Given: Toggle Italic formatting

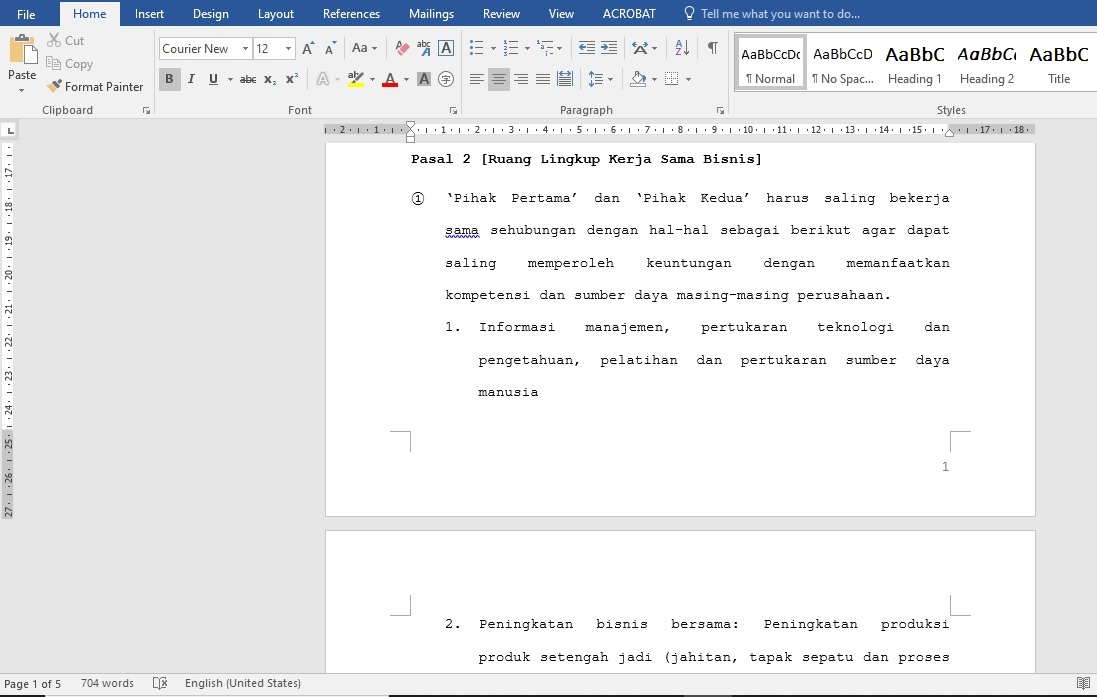Looking at the screenshot, I should [191, 79].
